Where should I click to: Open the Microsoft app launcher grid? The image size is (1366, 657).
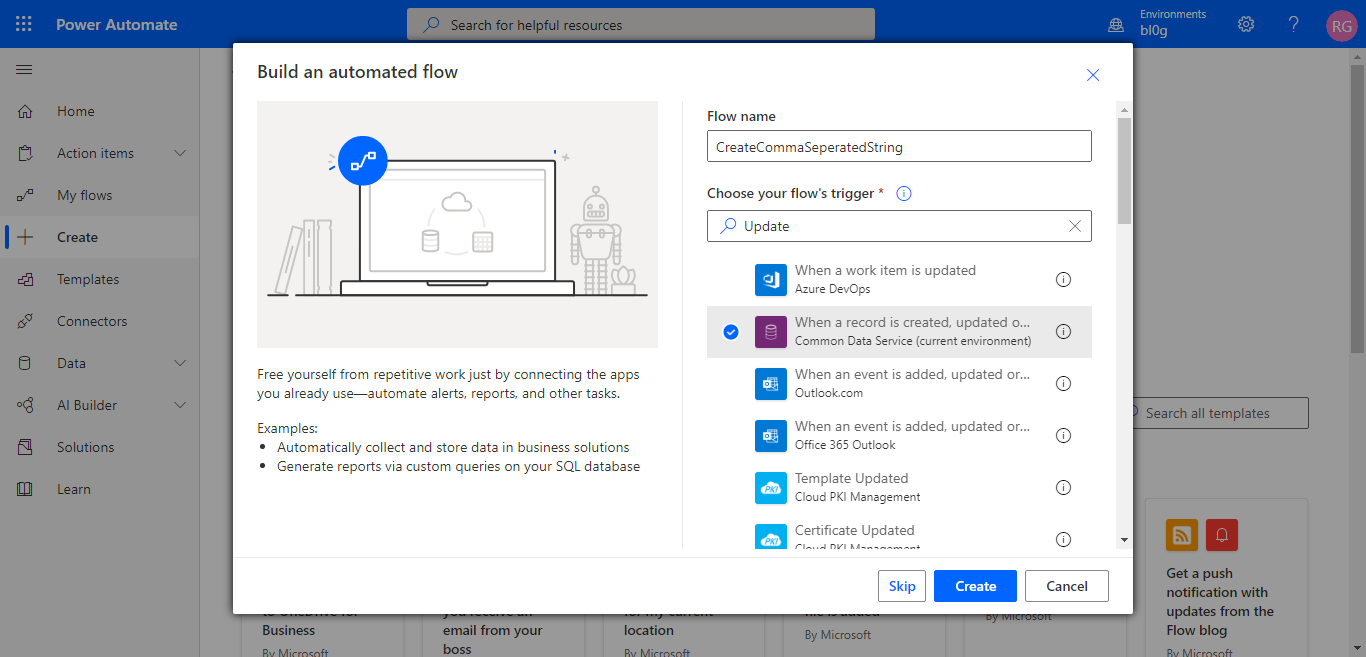click(22, 24)
